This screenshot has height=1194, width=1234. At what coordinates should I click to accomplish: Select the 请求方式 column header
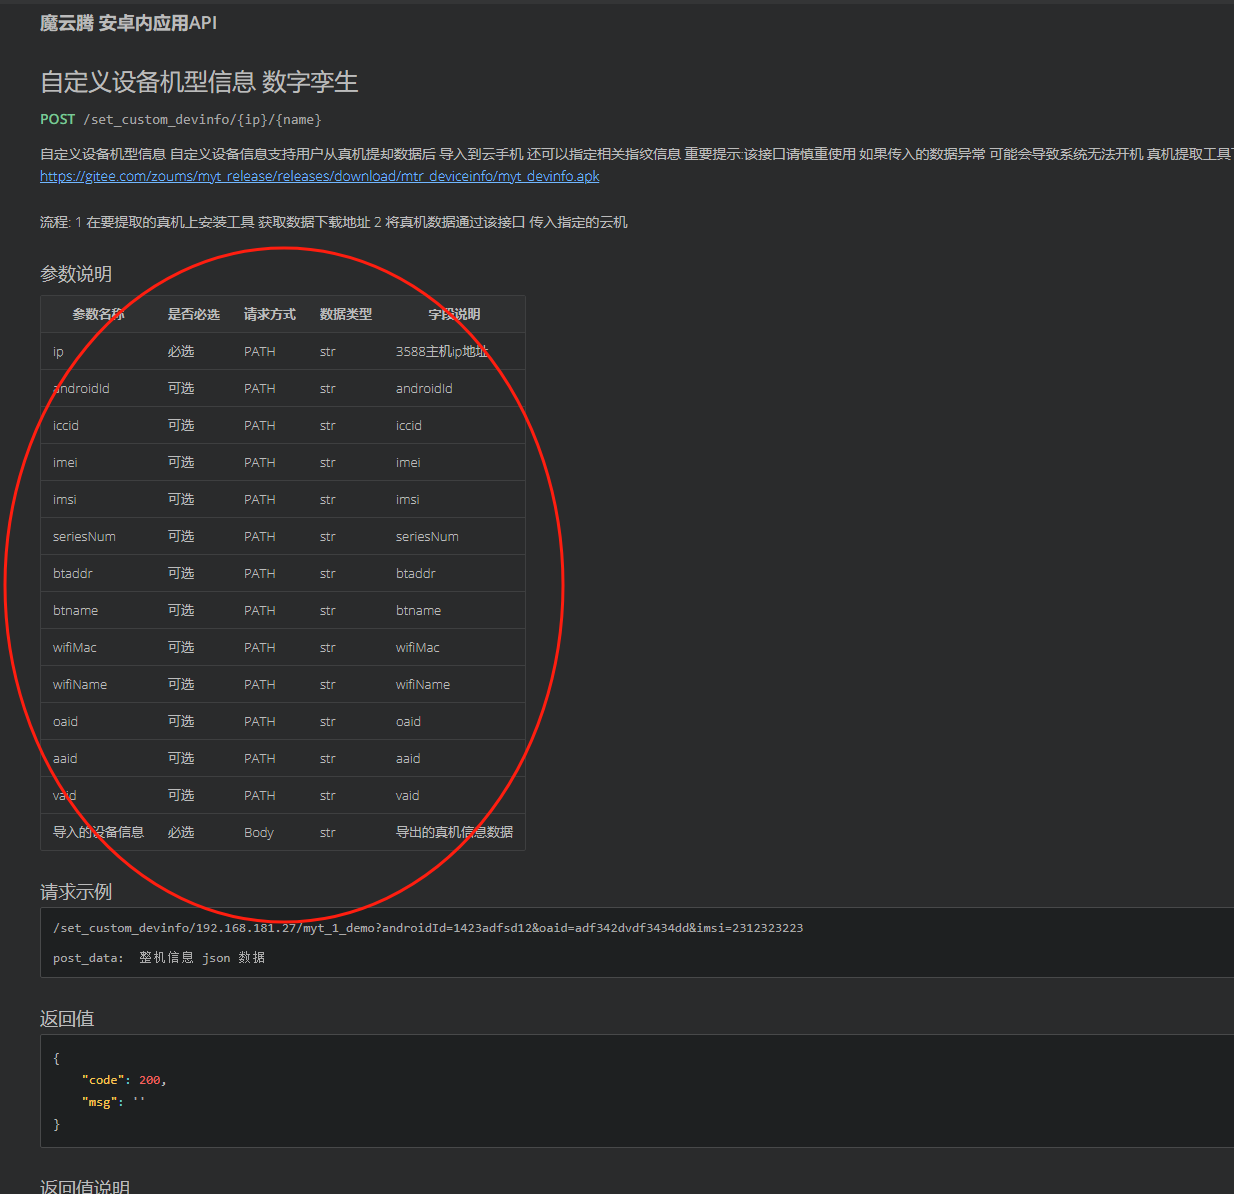(268, 314)
